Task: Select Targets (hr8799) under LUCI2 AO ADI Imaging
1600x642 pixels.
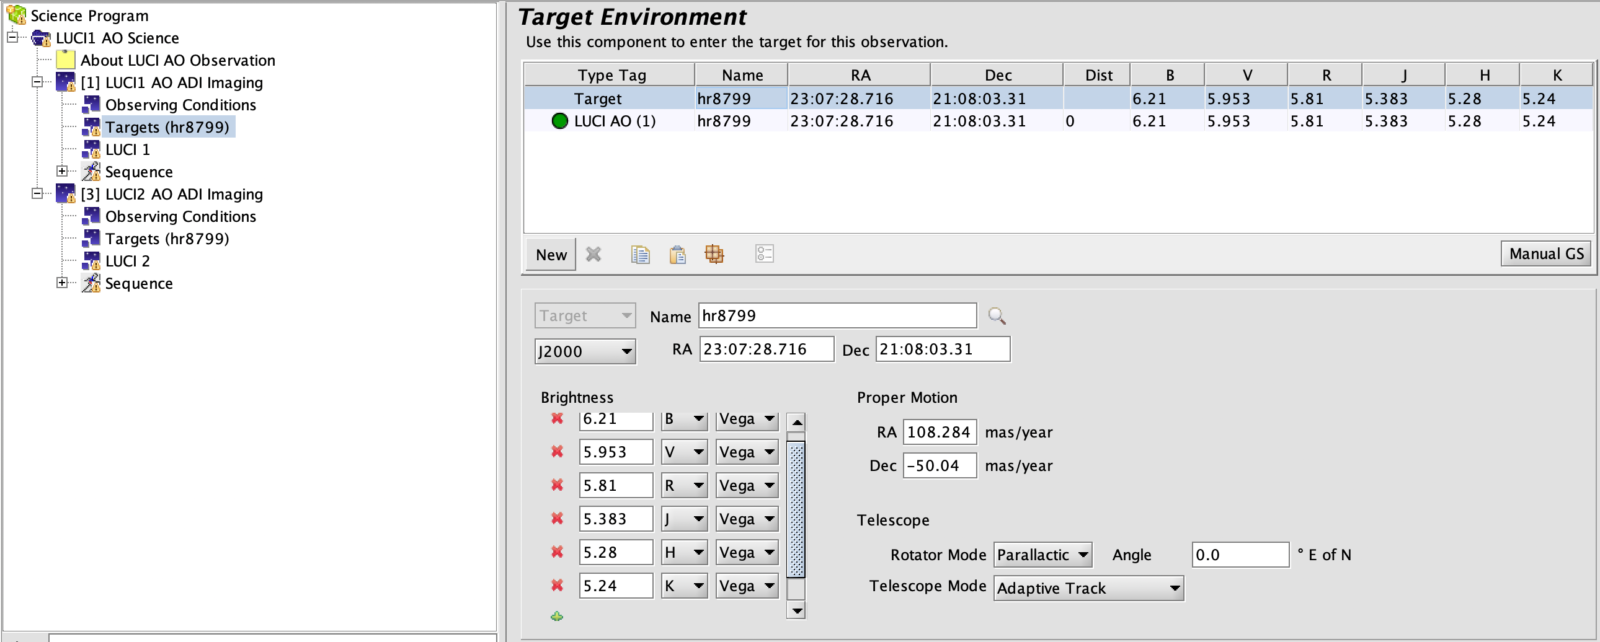Action: [x=167, y=239]
